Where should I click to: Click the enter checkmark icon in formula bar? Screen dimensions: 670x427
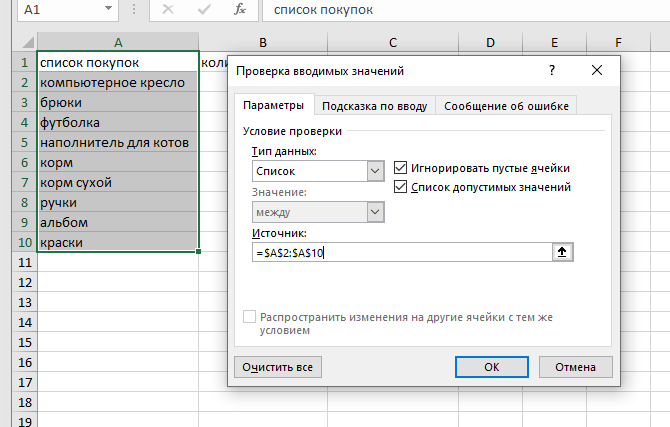pos(203,10)
